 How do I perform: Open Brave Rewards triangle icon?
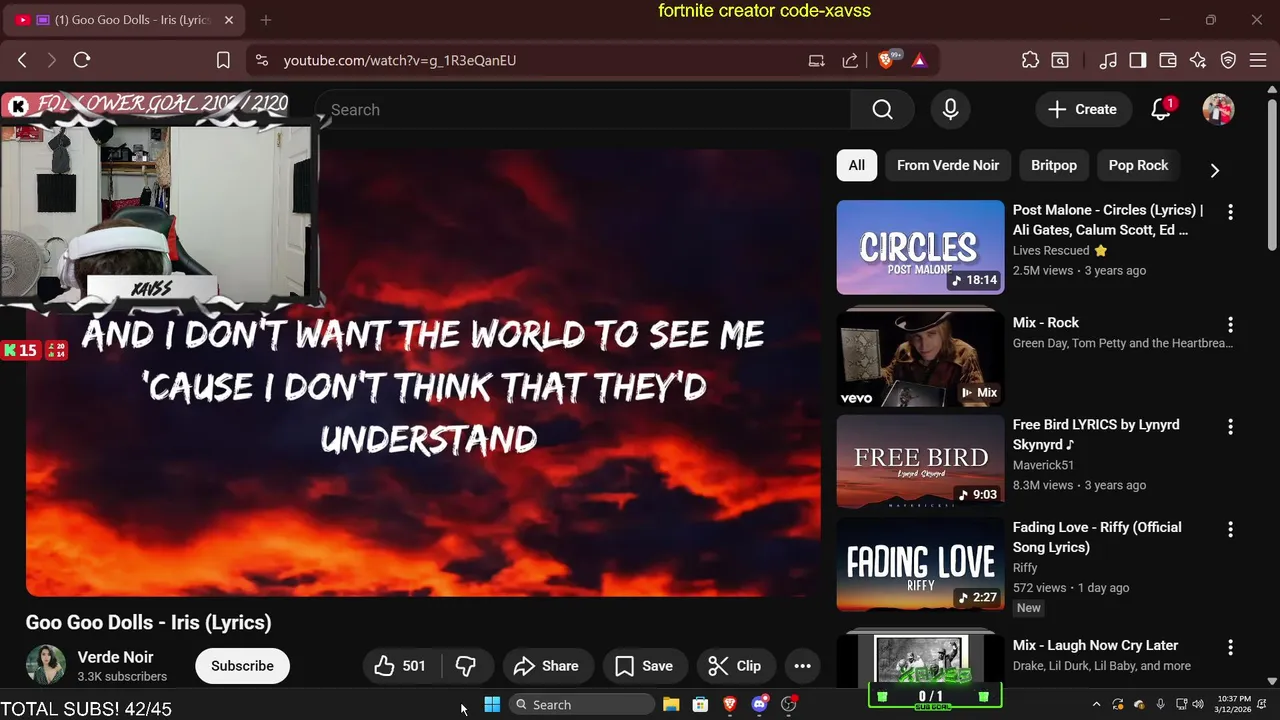[919, 60]
